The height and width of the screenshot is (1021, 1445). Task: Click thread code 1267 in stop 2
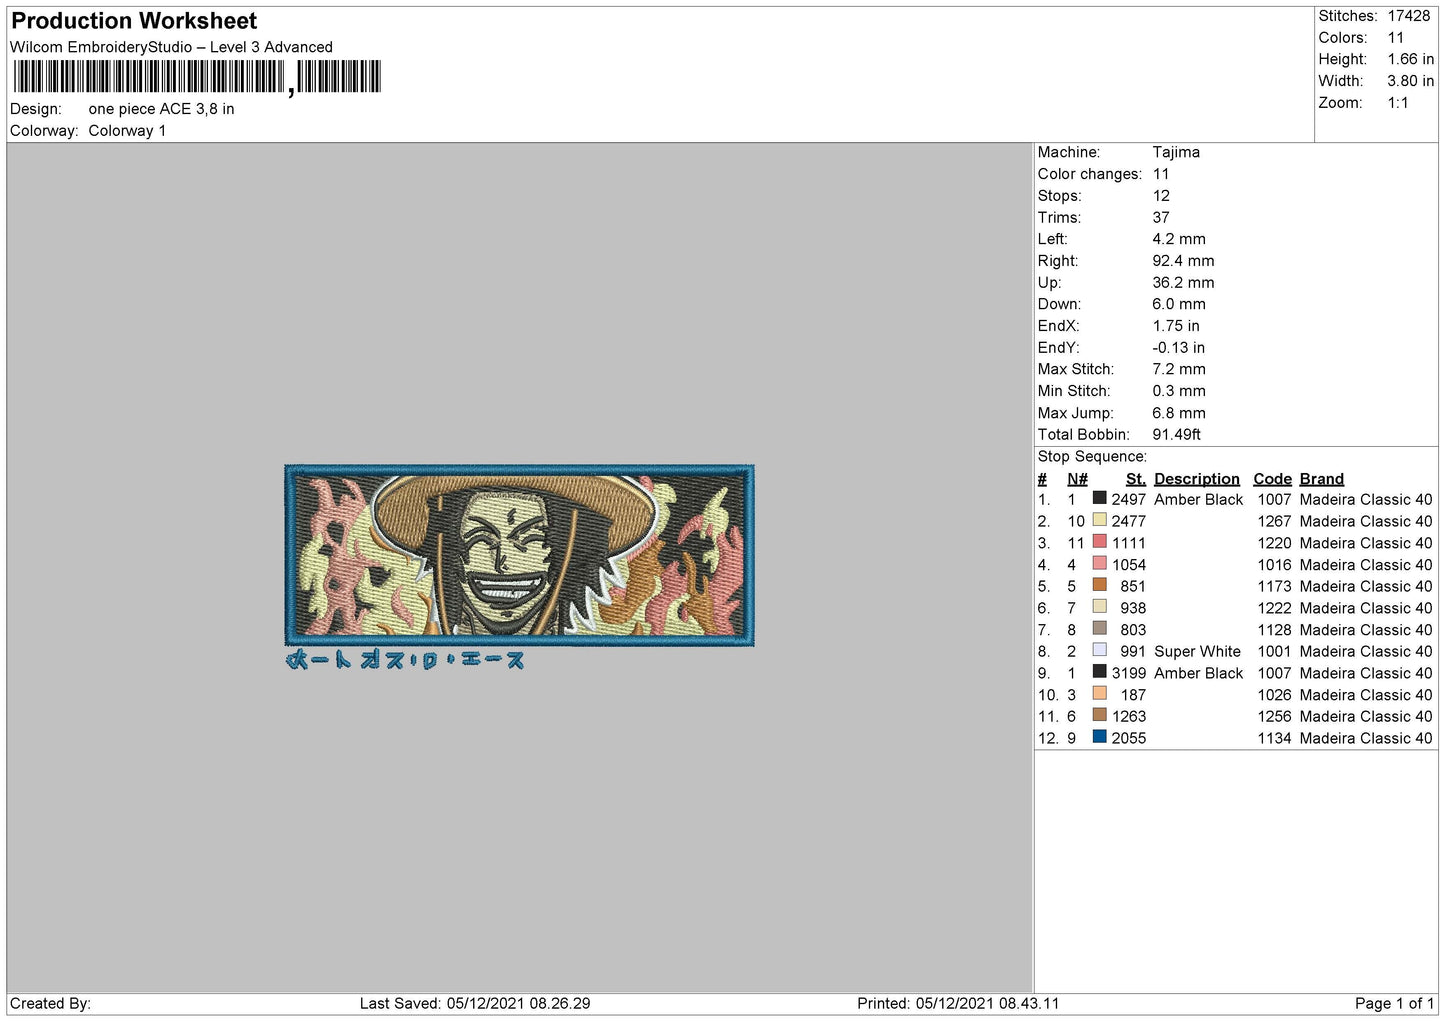tap(1274, 521)
